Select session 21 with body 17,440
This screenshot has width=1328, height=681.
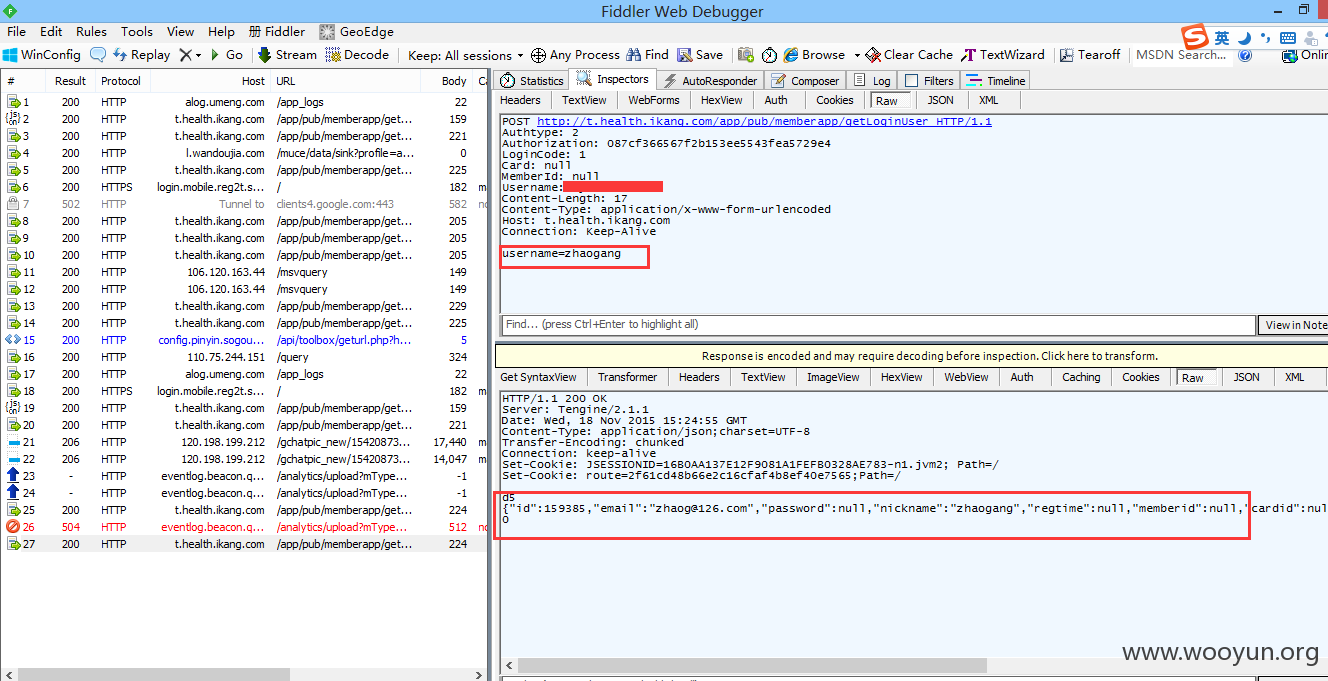click(x=244, y=442)
